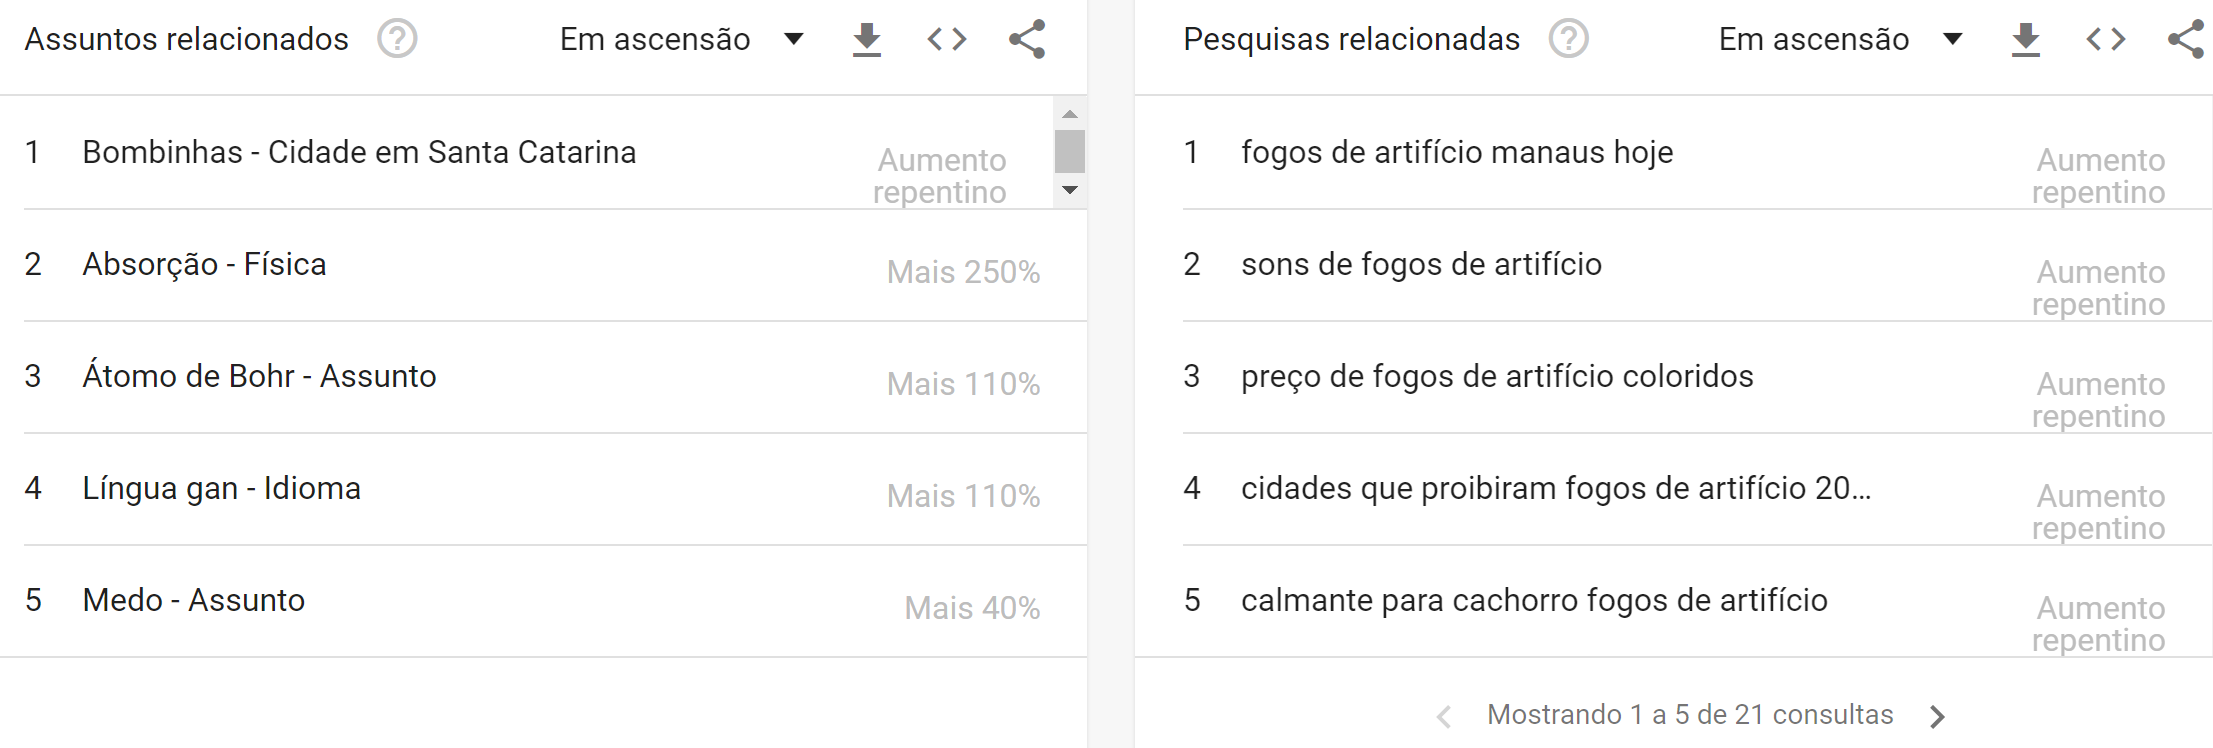Open query calmante para cachorro fogos de artifício
The height and width of the screenshot is (748, 2213).
[1534, 601]
